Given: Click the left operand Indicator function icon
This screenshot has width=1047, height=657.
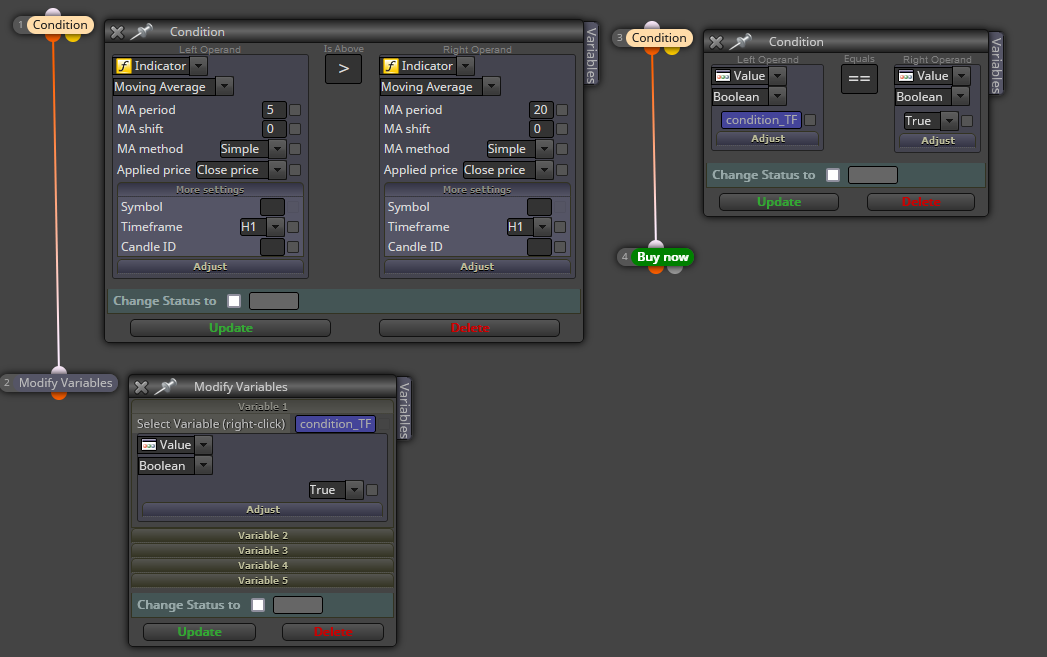Looking at the screenshot, I should pyautogui.click(x=124, y=66).
